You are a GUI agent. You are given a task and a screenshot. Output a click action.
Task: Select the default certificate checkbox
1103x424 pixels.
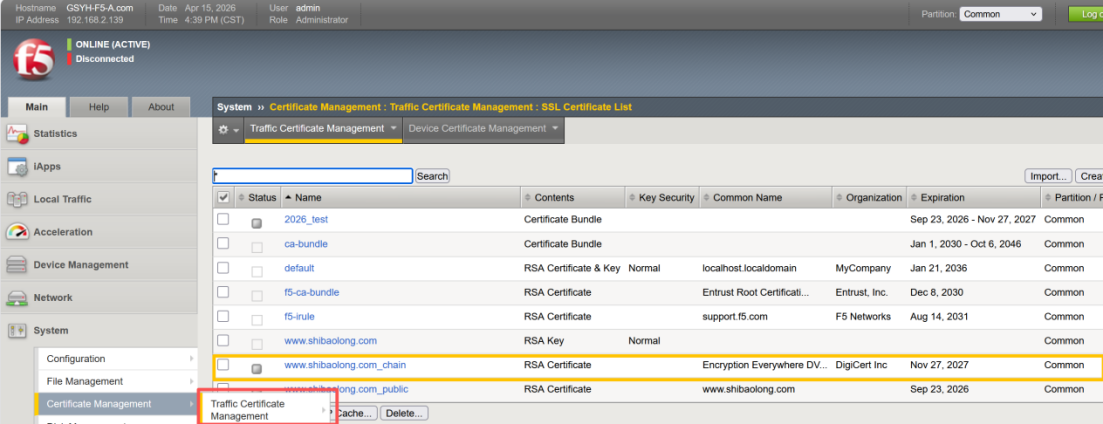point(223,268)
